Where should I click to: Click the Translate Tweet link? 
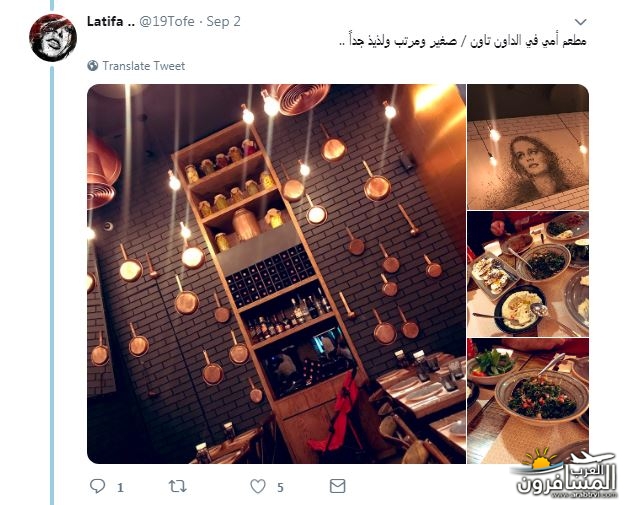[x=144, y=66]
